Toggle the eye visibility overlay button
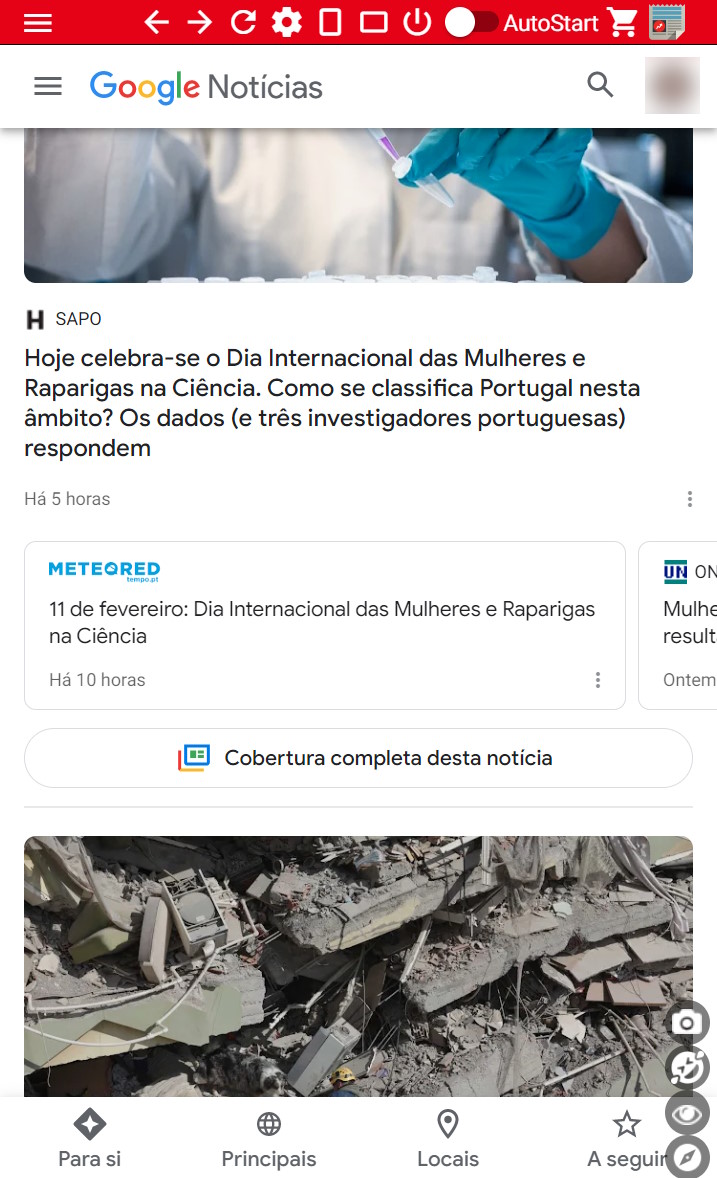The image size is (717, 1178). (x=687, y=1113)
